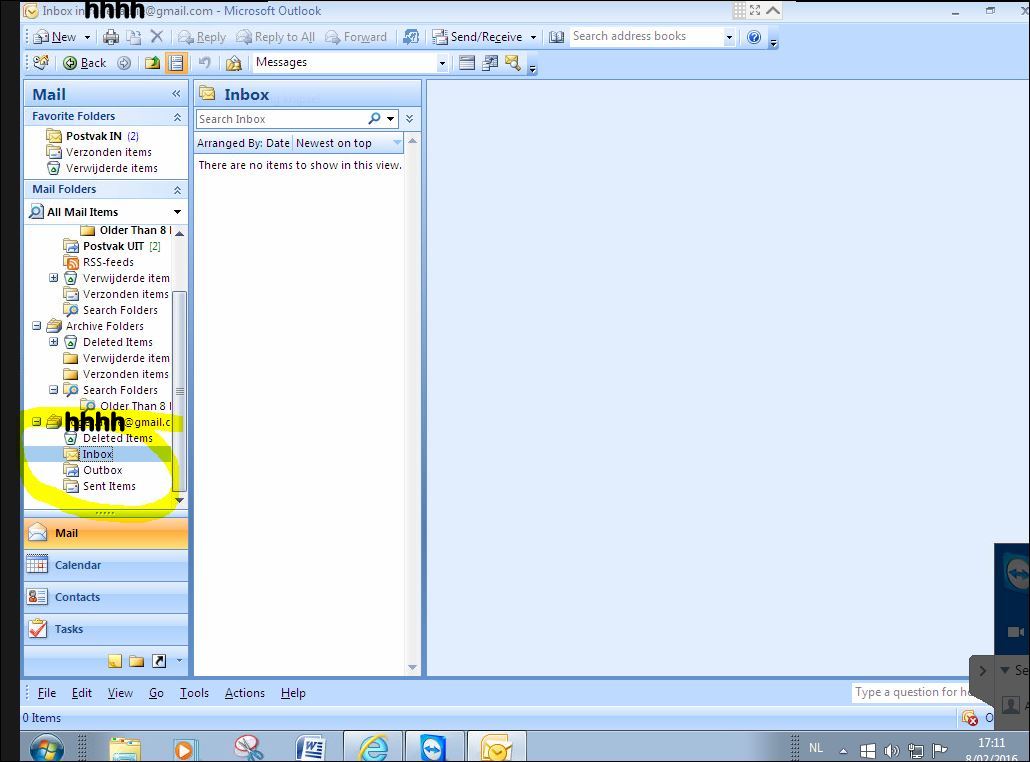
Task: Click the Reply toolbar button
Action: [x=202, y=37]
